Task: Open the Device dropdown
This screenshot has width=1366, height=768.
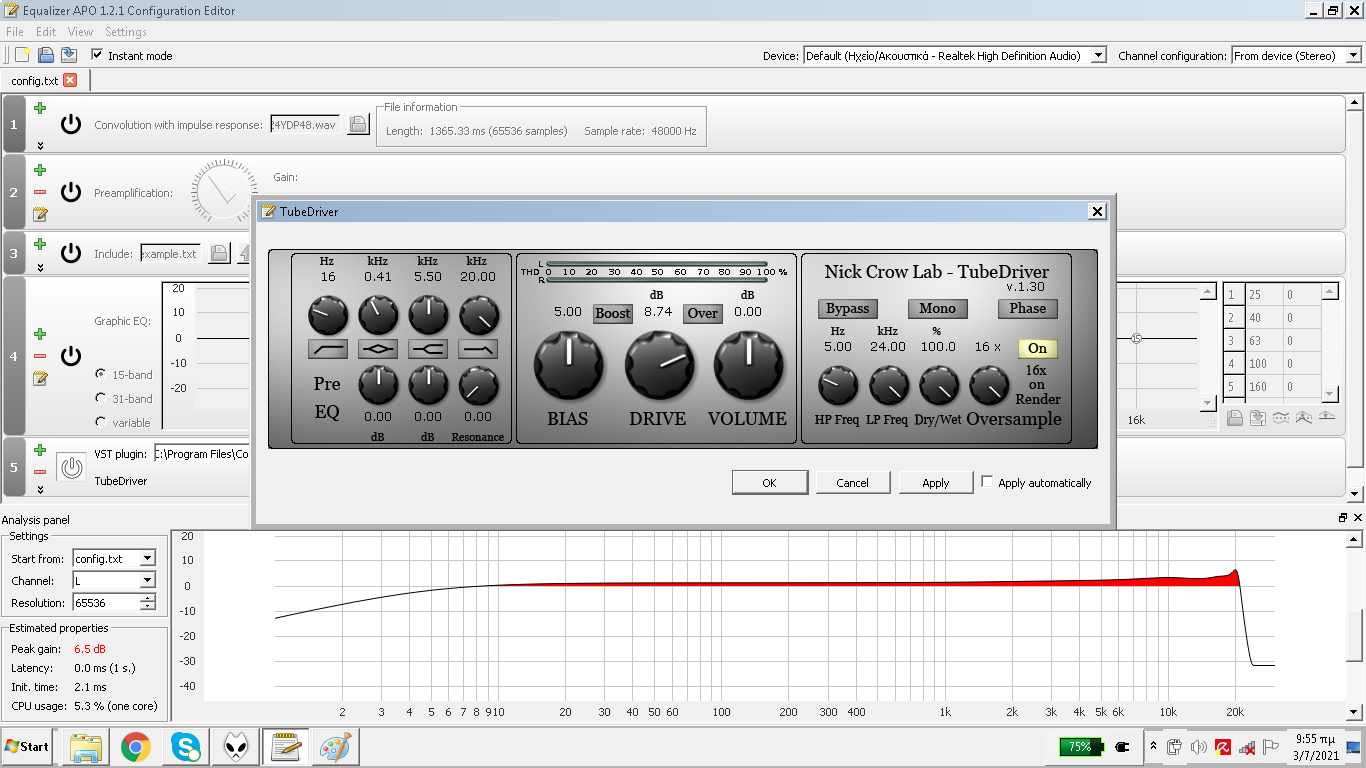Action: 1098,56
